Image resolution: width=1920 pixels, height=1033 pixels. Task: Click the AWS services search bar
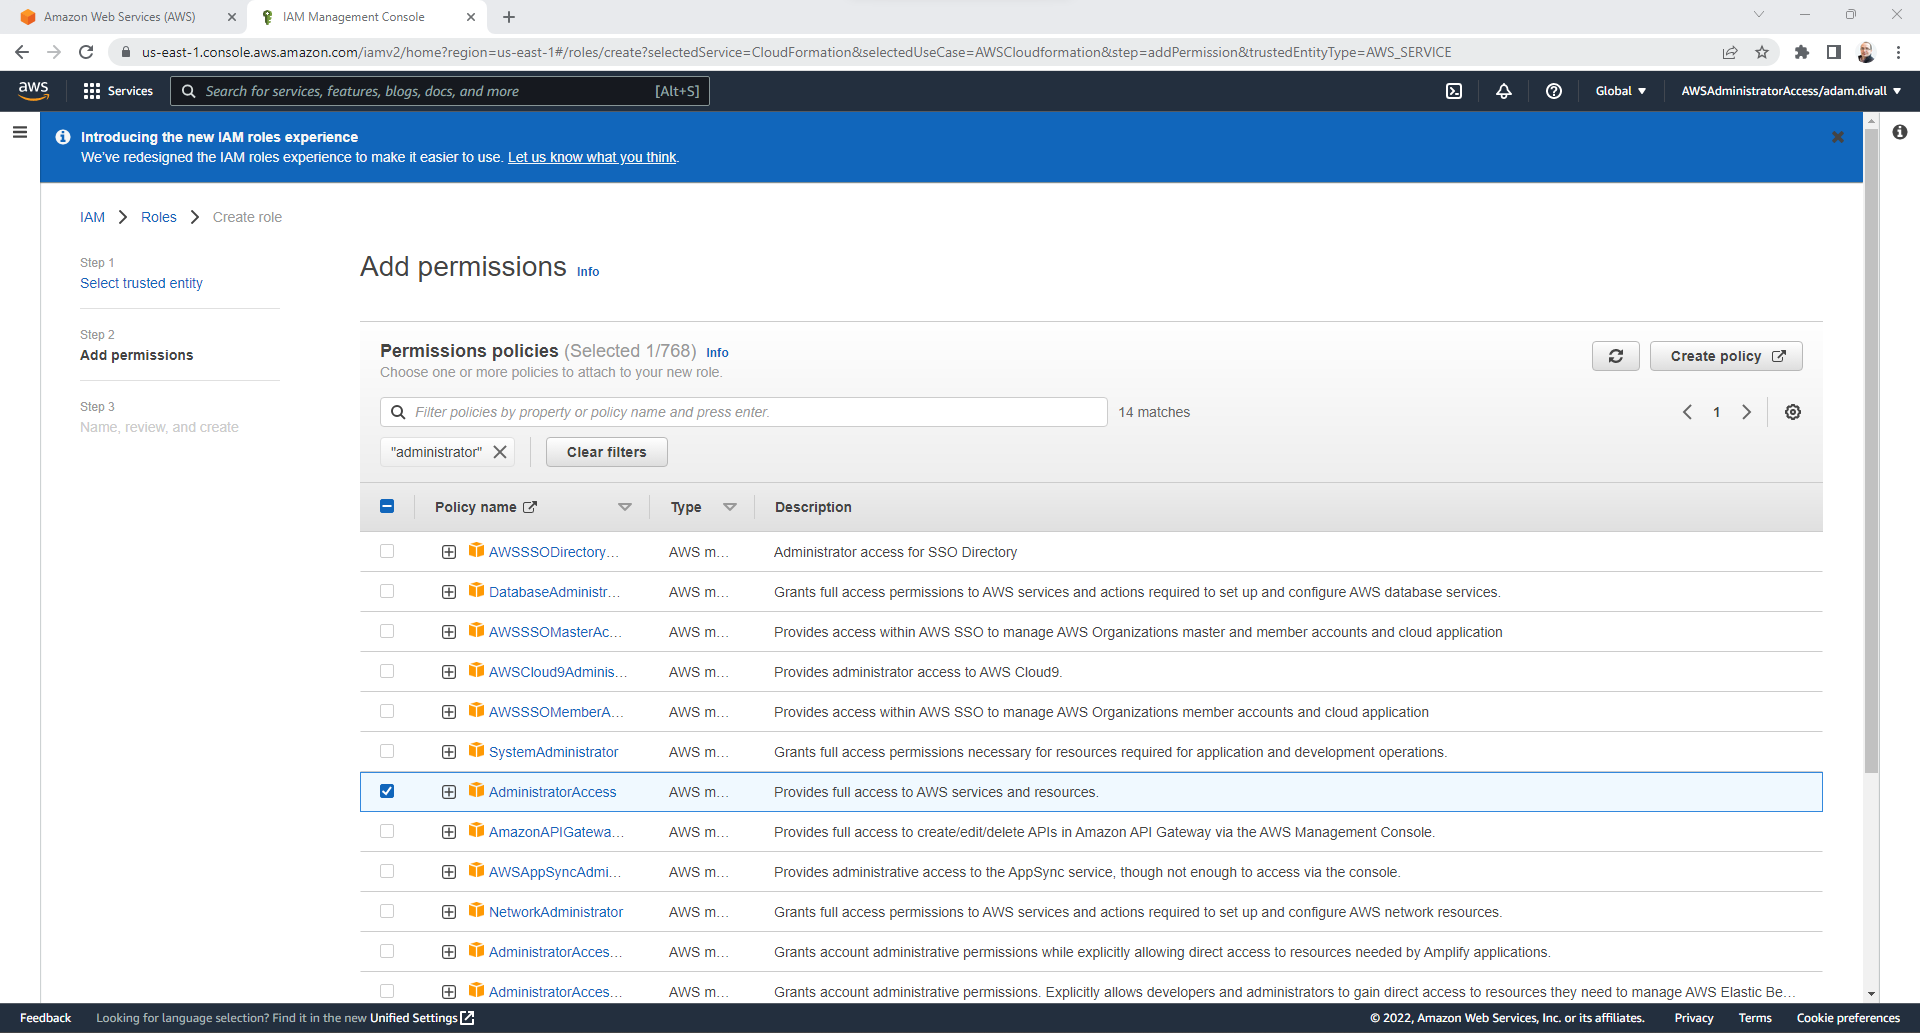(440, 91)
